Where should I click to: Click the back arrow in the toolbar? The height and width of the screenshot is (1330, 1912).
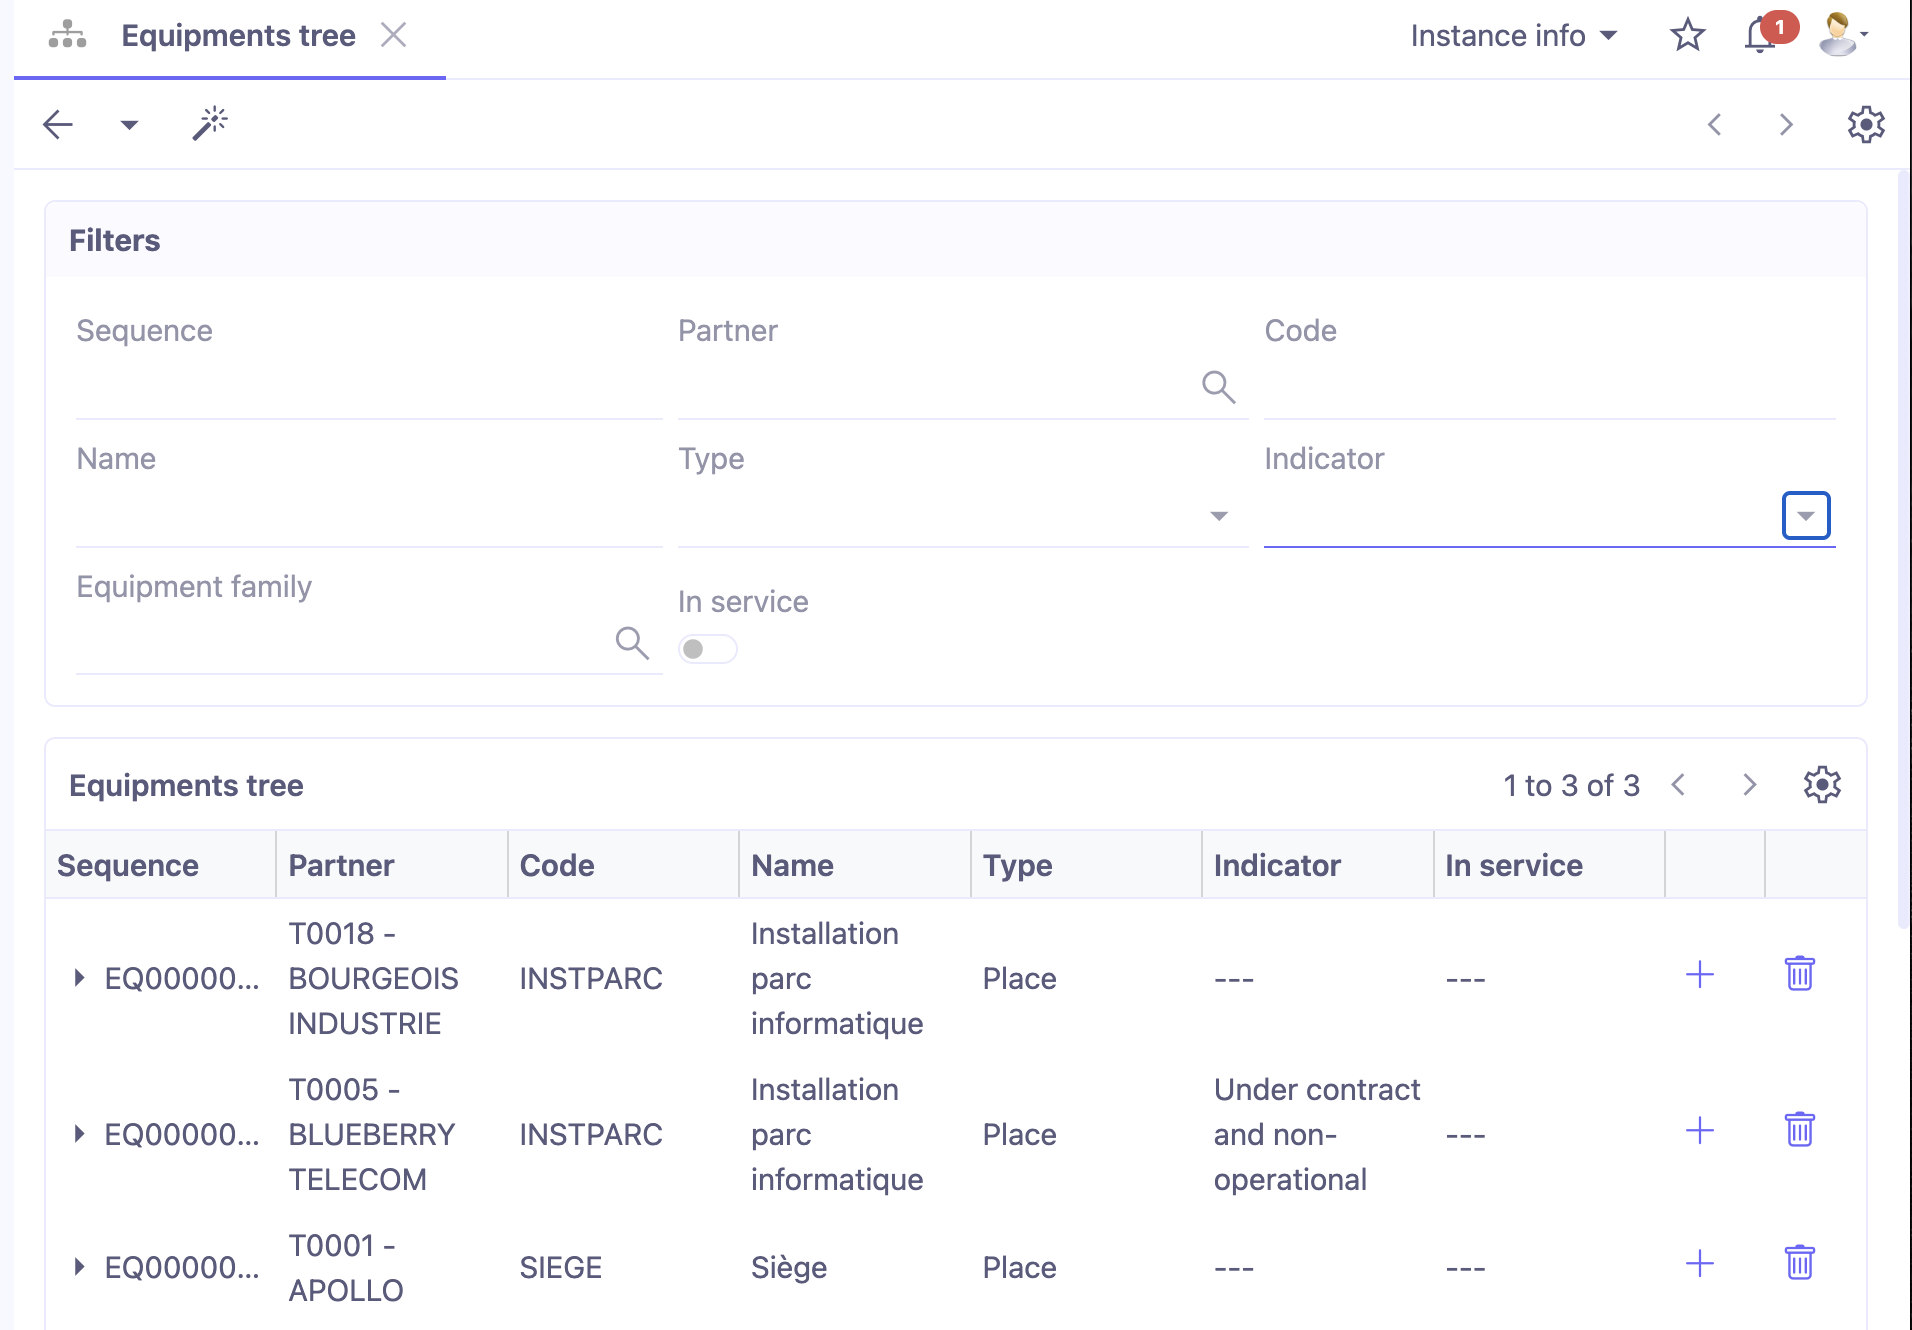click(57, 123)
